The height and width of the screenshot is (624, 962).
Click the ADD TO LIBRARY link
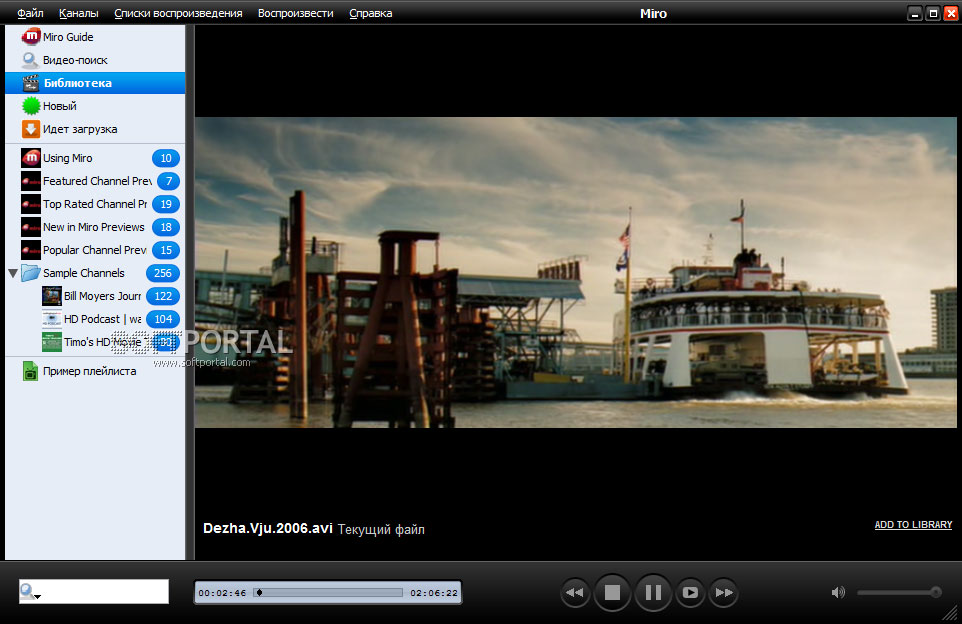913,525
